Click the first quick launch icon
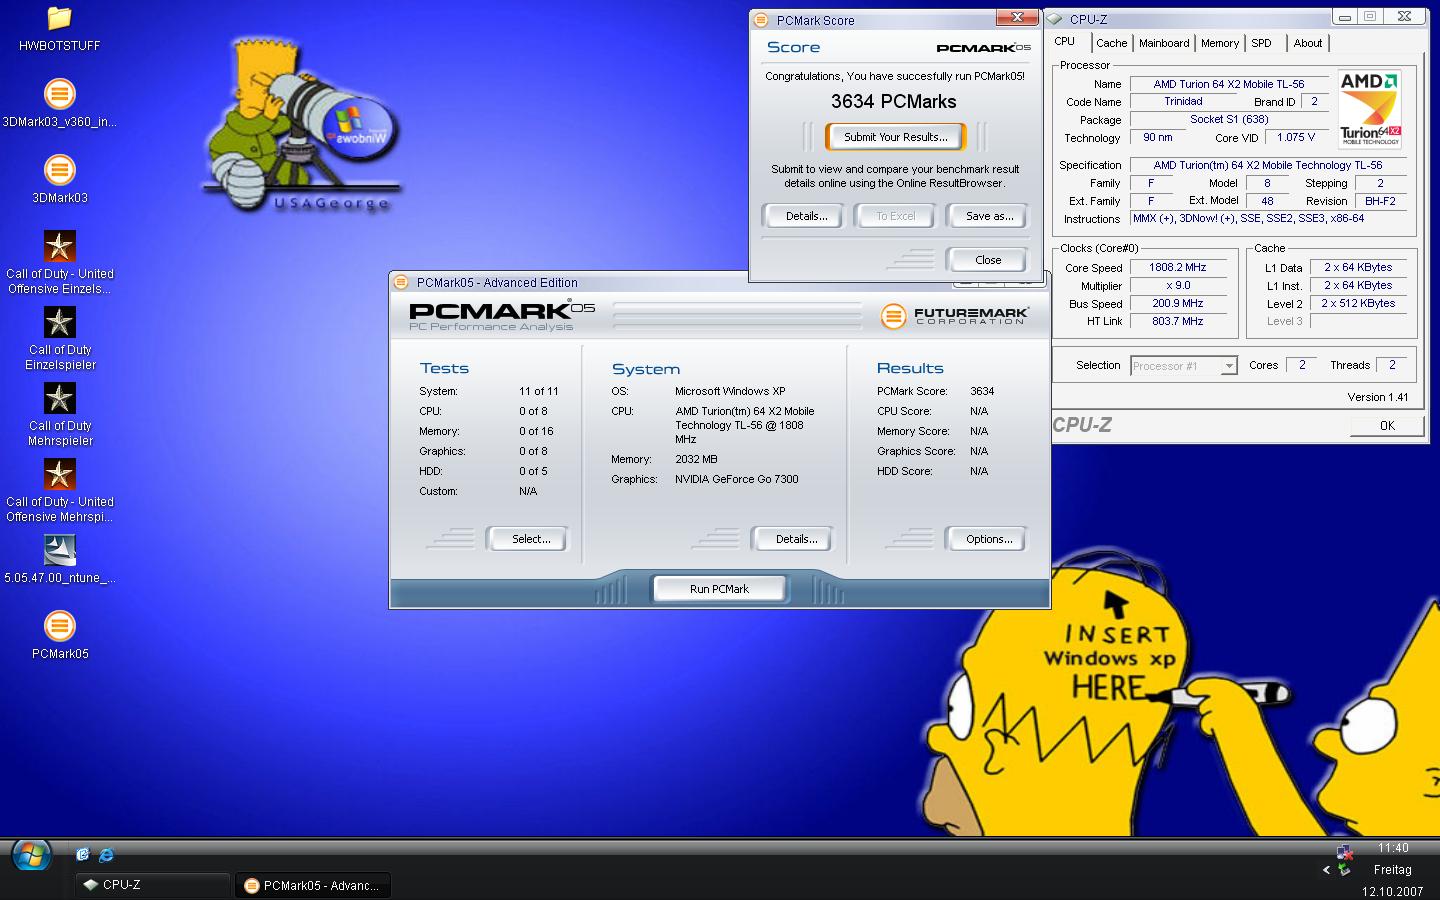Viewport: 1440px width, 900px height. [x=83, y=854]
